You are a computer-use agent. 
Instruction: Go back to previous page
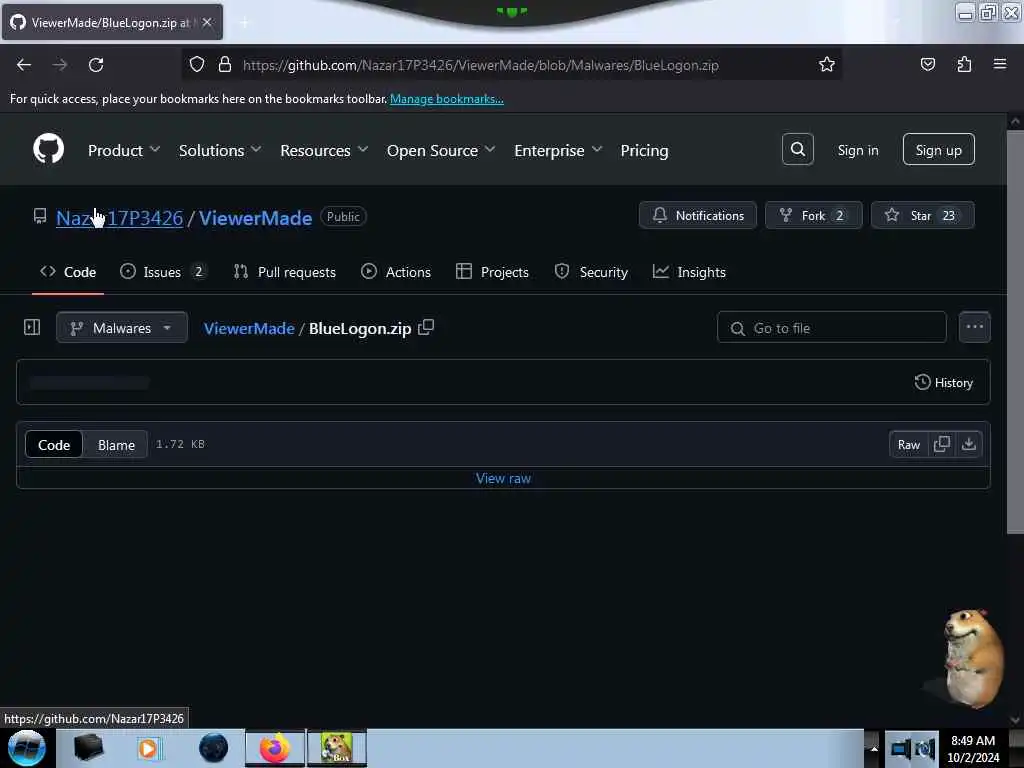(24, 65)
